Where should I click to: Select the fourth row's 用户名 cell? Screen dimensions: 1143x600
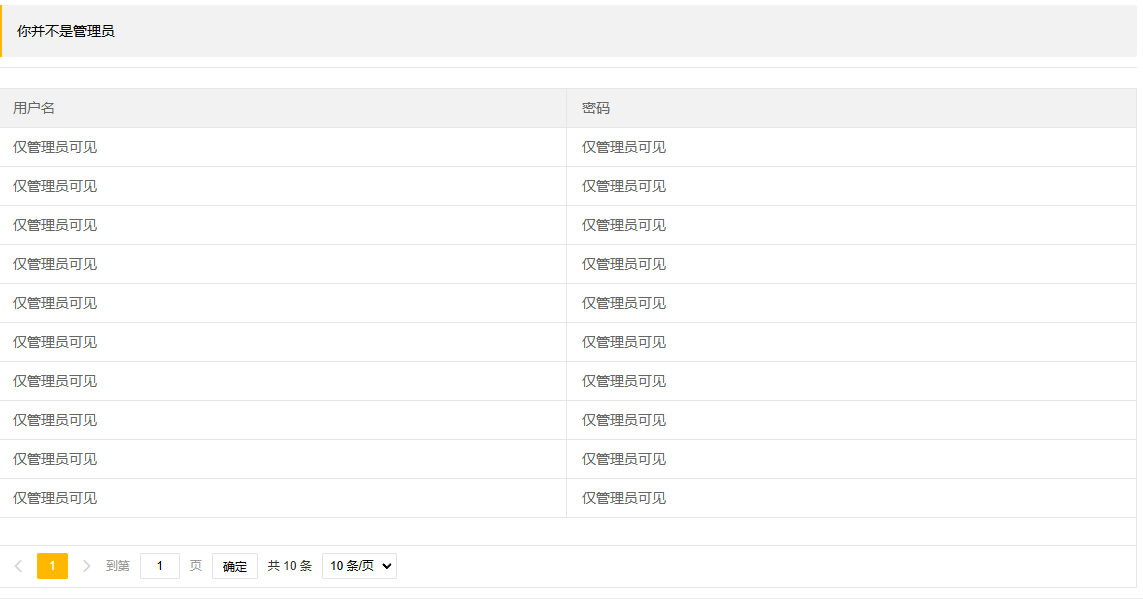55,264
